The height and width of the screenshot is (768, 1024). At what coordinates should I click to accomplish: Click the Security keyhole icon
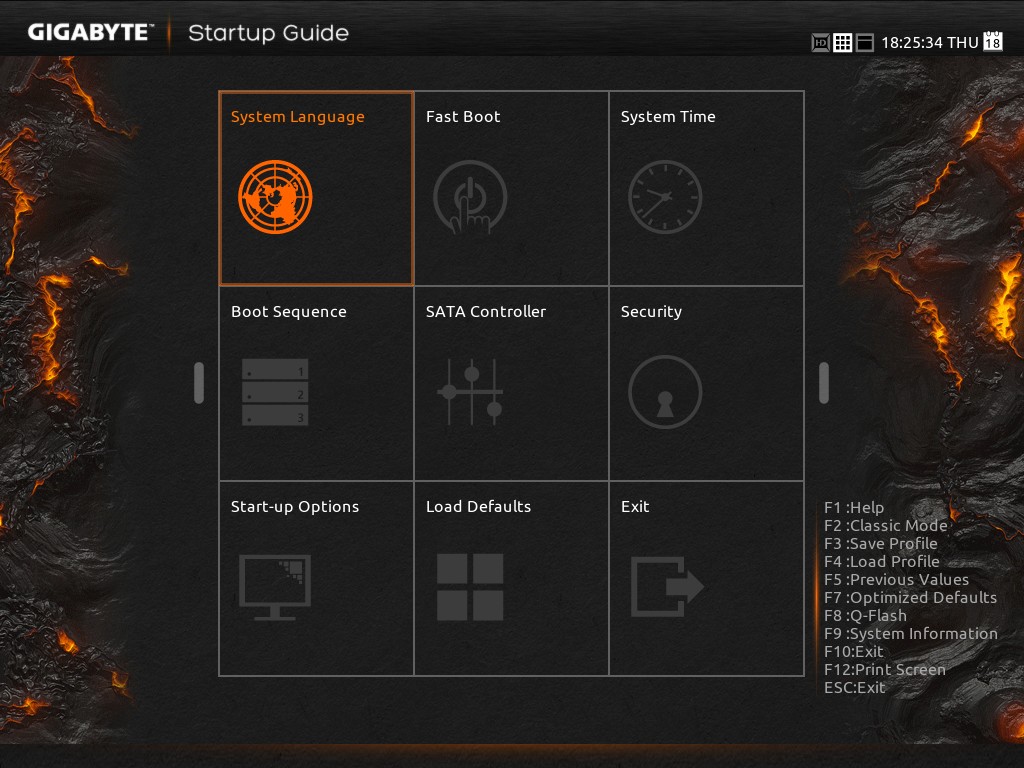tap(665, 392)
